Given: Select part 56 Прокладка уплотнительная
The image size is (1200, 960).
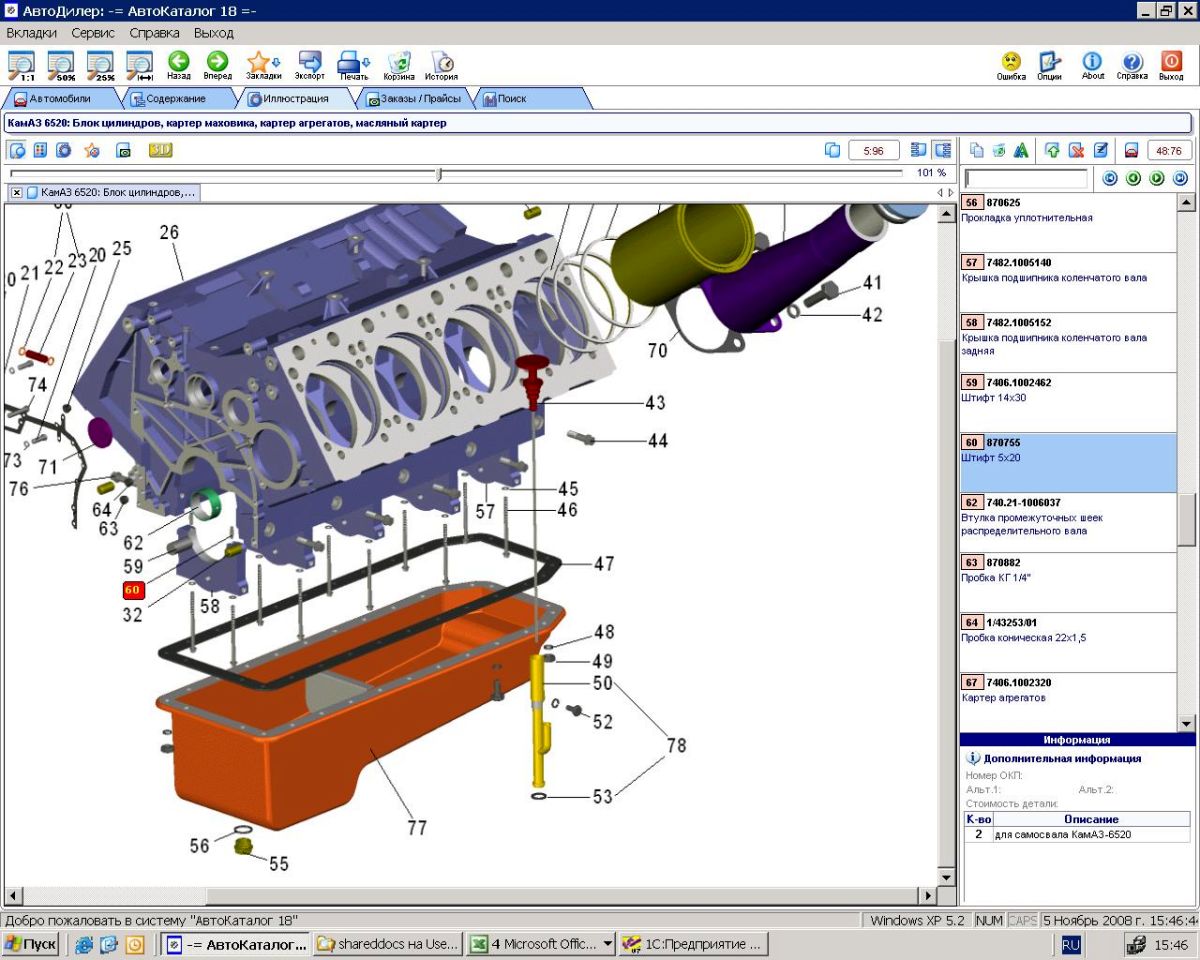Looking at the screenshot, I should pyautogui.click(x=1068, y=222).
